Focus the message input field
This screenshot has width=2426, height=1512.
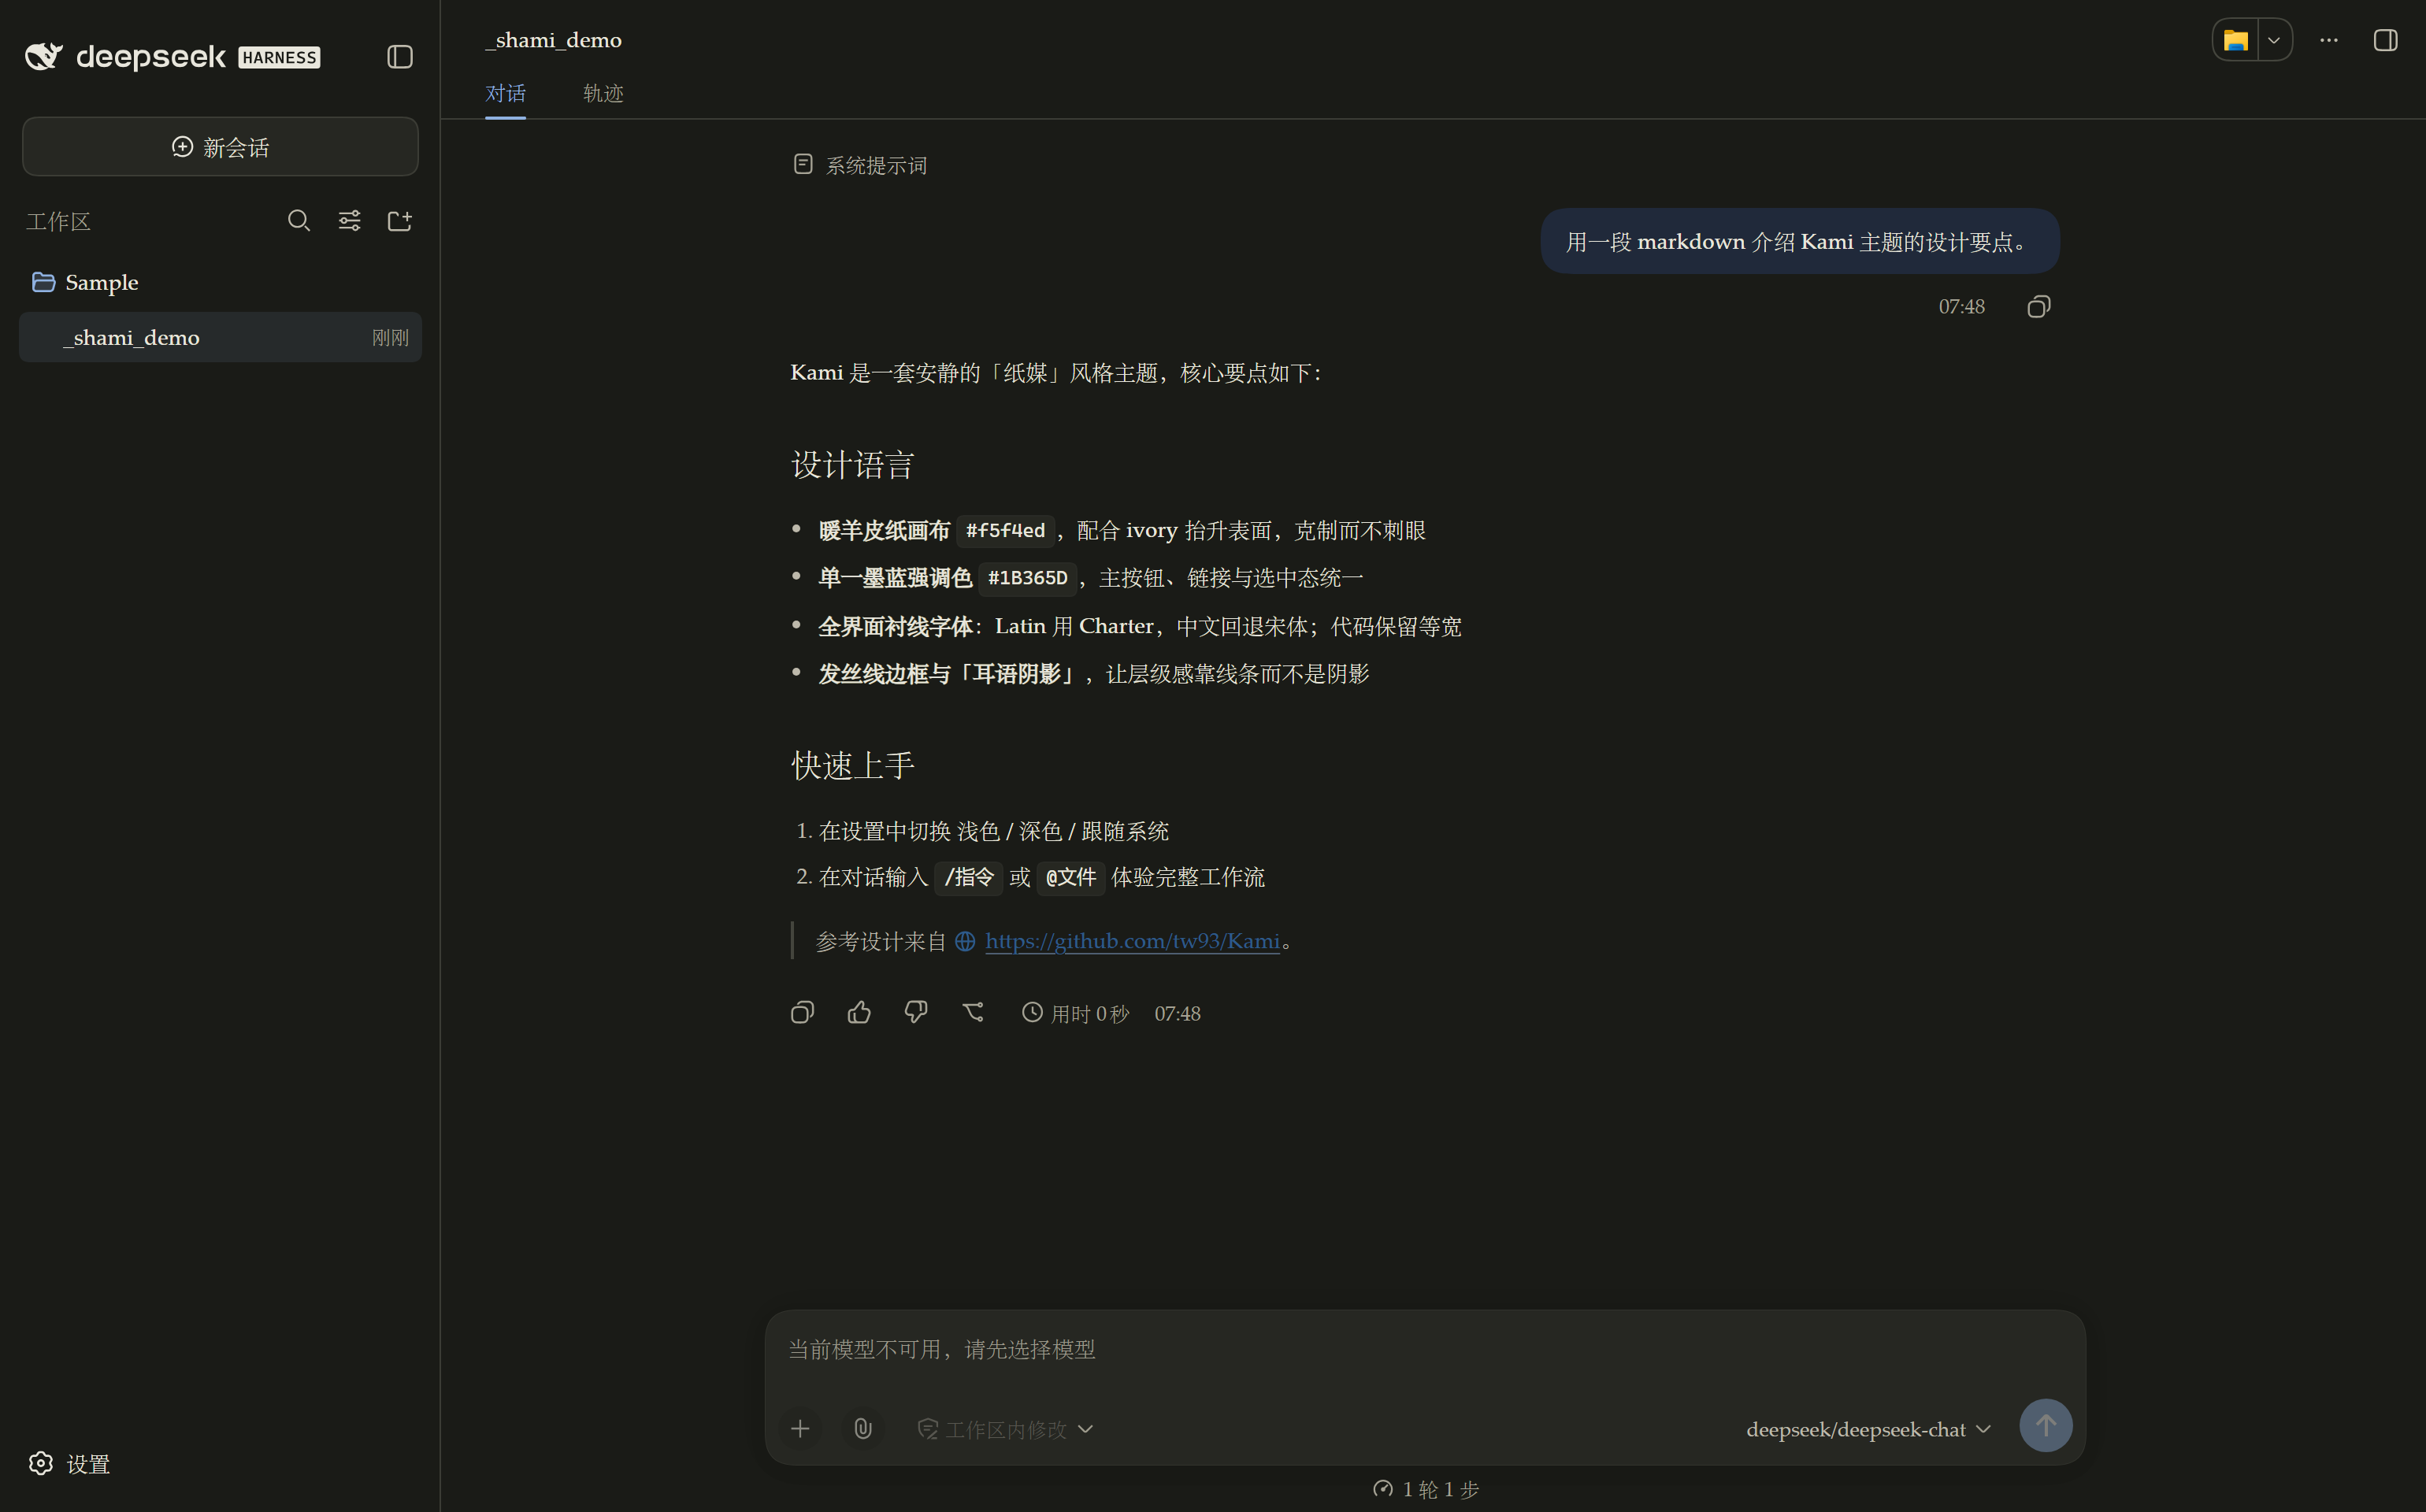tap(1425, 1350)
